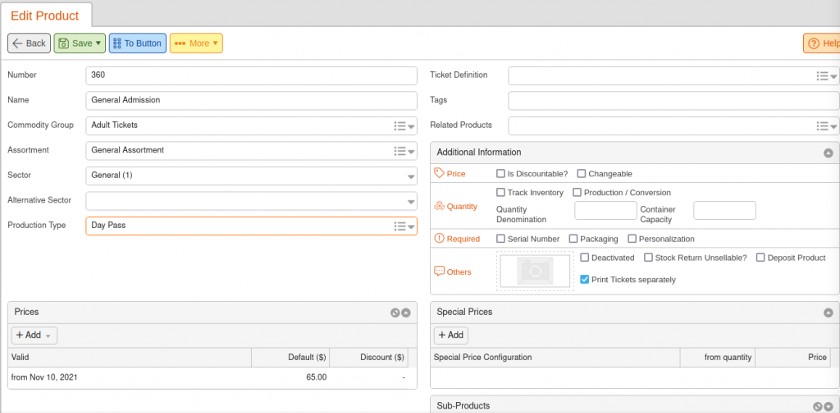Click the Required label exclamation icon

pos(439,239)
